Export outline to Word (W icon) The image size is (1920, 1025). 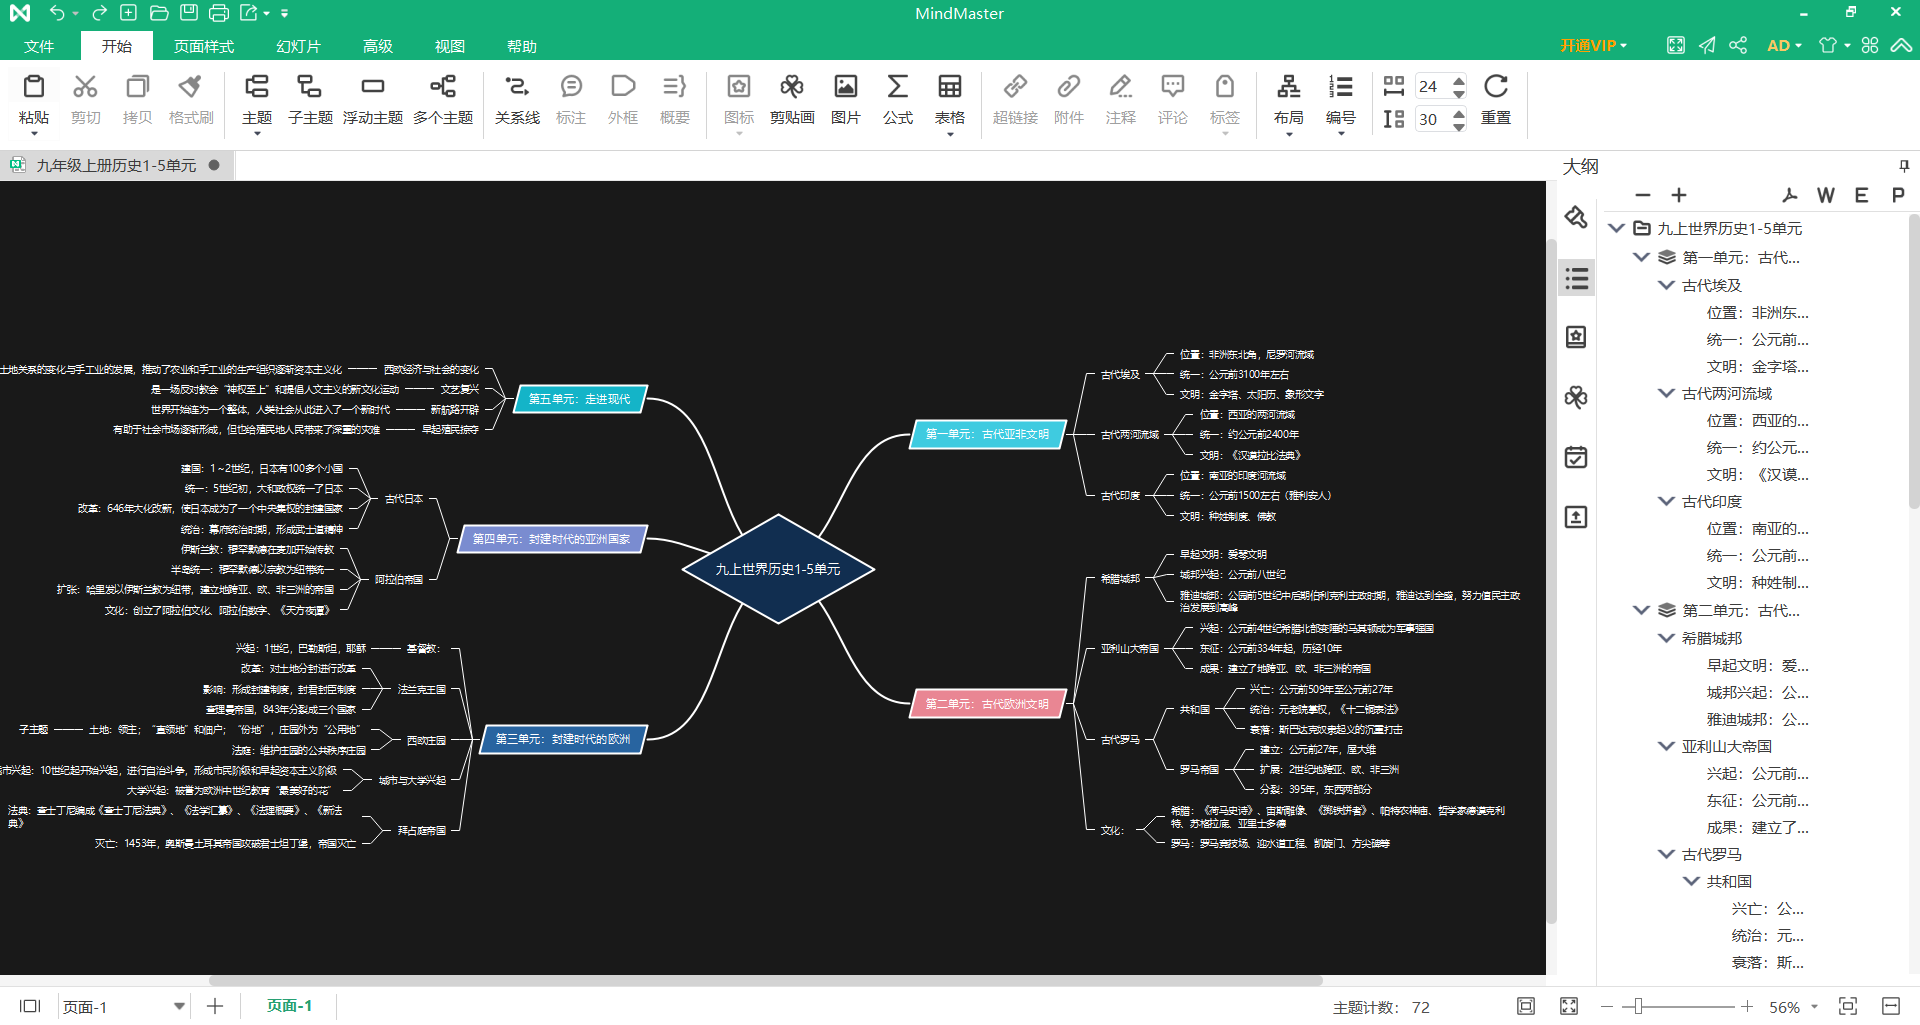tap(1826, 195)
